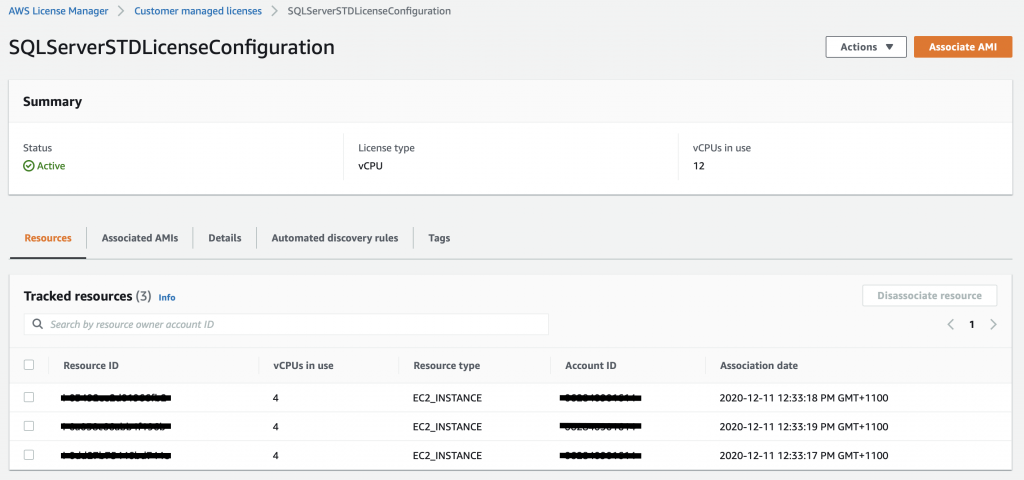Check the row associated at 12:33:19 PM
The image size is (1024, 480).
(29, 426)
